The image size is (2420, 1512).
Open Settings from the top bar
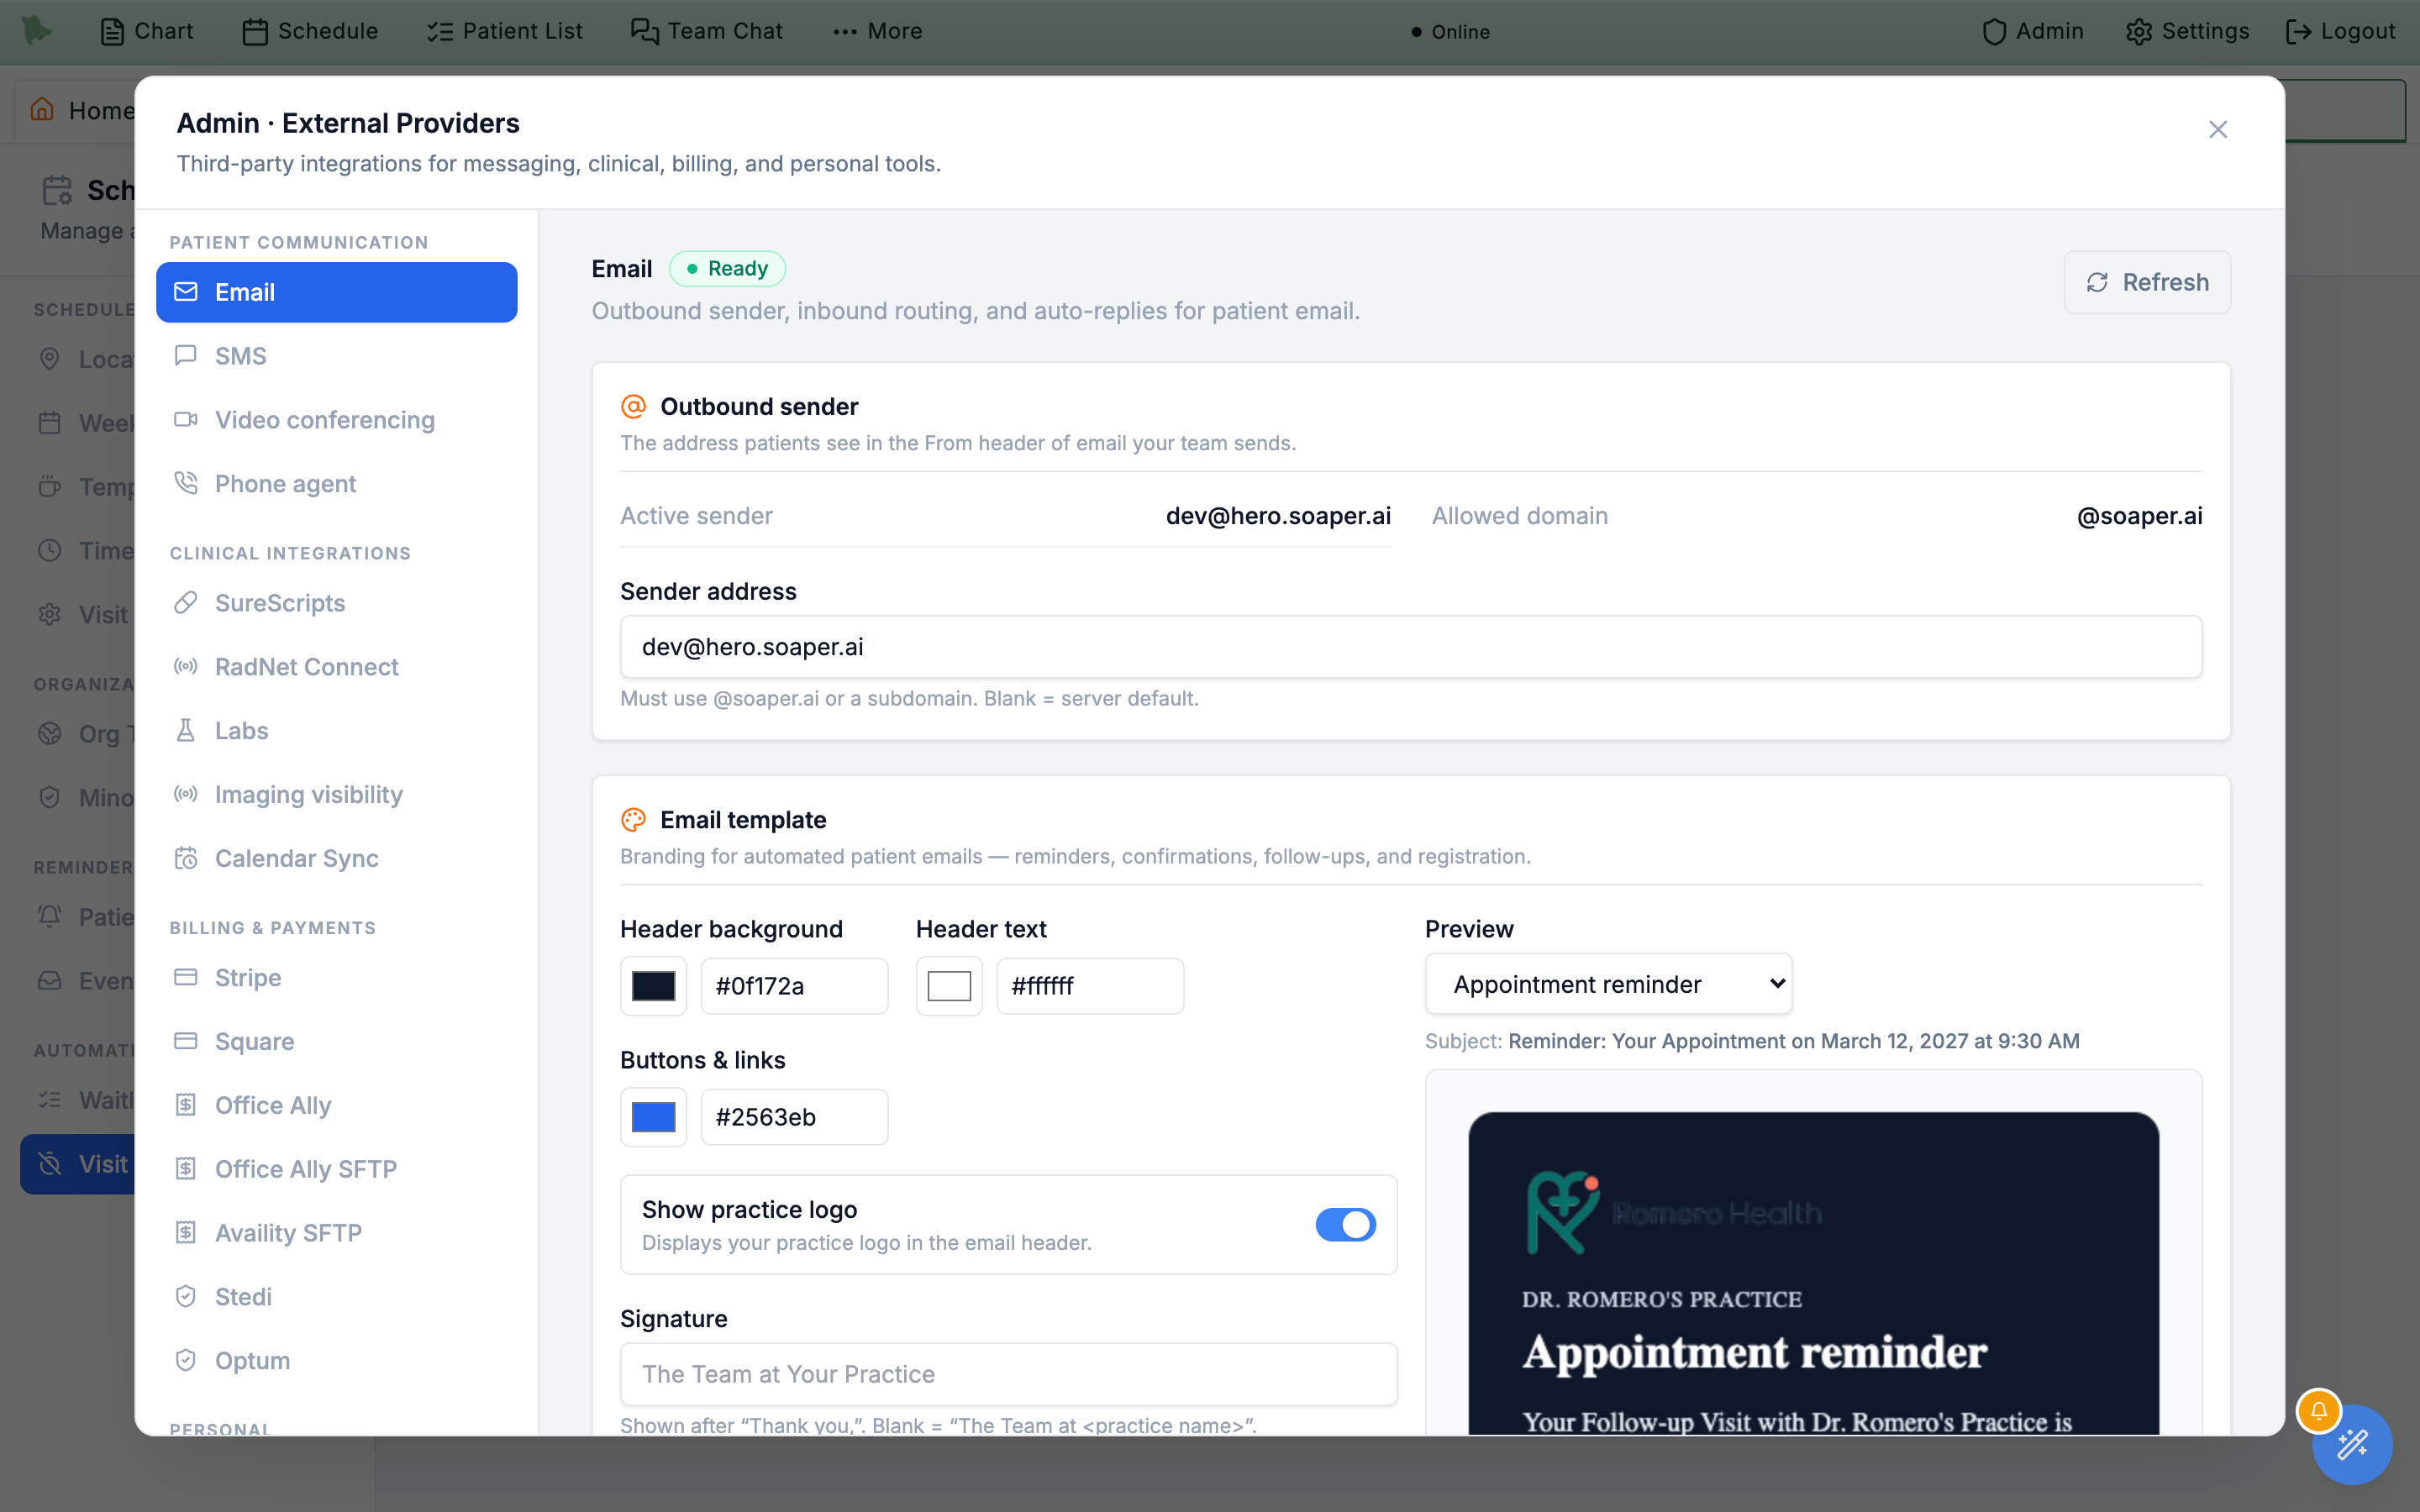pyautogui.click(x=2187, y=31)
